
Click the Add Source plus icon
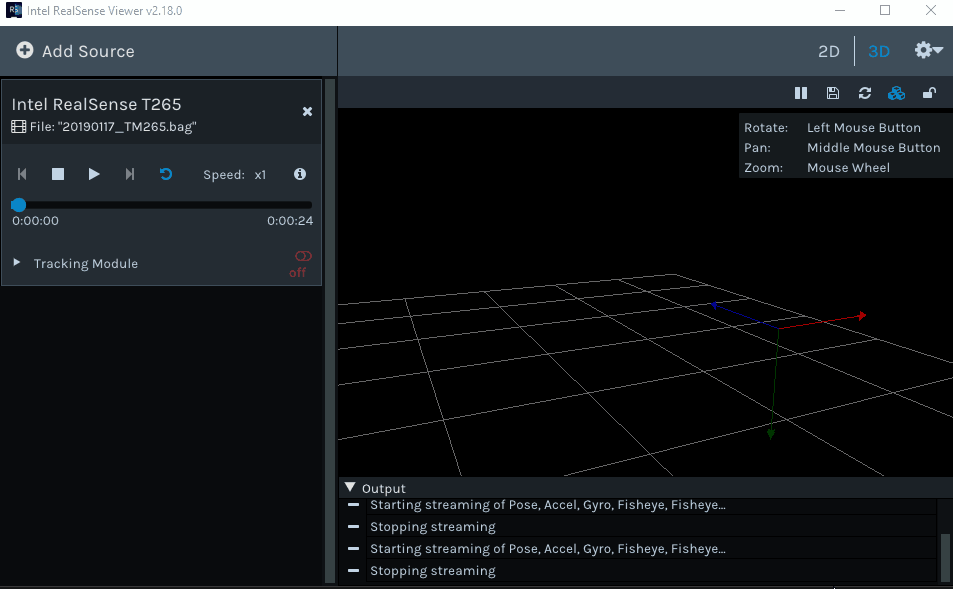tap(25, 50)
